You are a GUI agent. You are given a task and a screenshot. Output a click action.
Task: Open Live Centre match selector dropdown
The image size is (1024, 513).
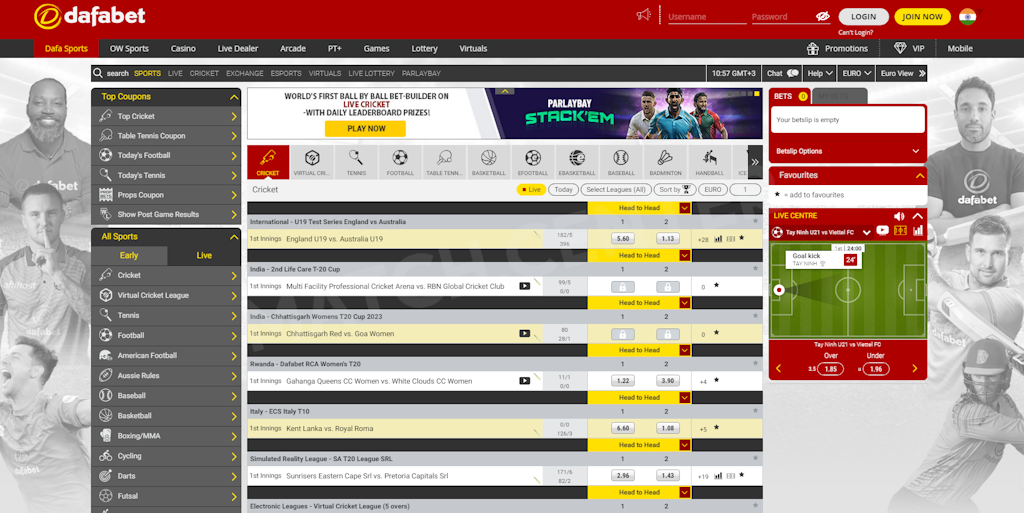867,232
